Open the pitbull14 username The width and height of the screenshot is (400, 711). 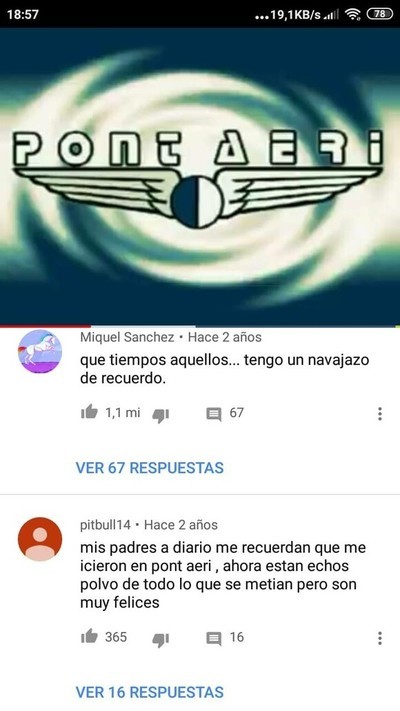click(x=105, y=525)
